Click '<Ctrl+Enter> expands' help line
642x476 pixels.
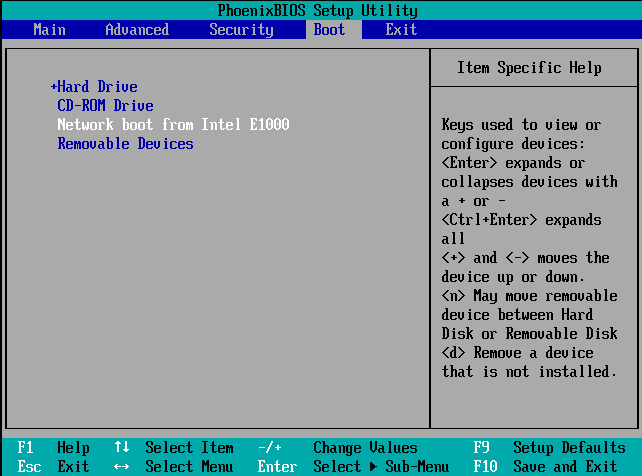[x=521, y=220]
